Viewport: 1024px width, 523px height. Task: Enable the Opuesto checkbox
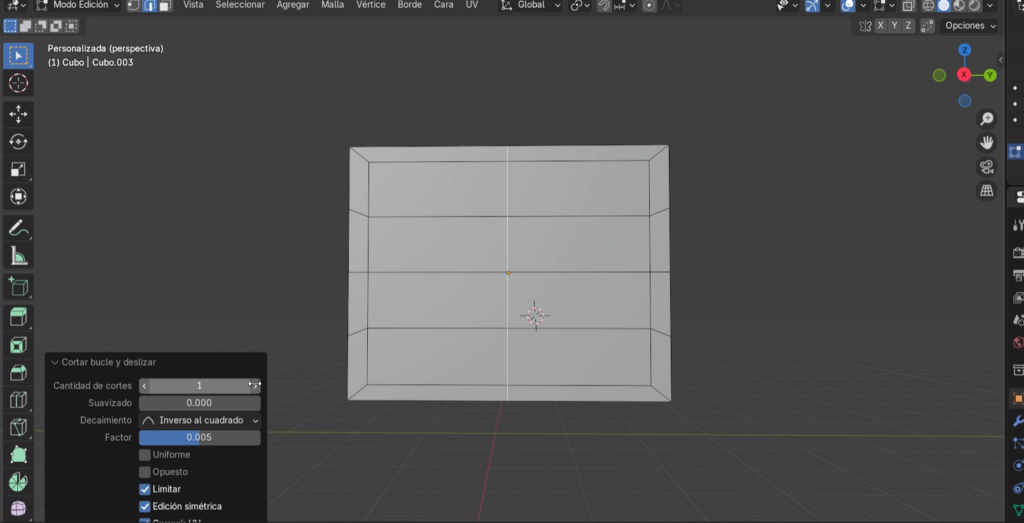point(145,471)
